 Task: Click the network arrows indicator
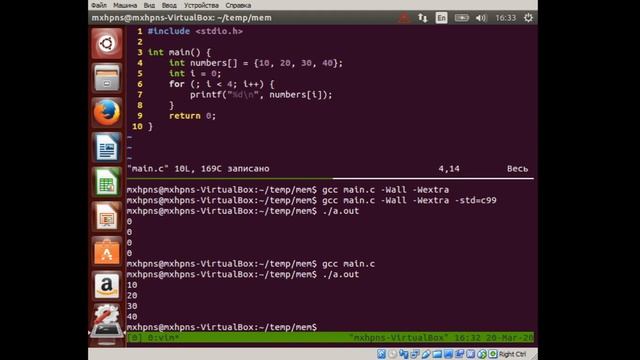coord(422,18)
